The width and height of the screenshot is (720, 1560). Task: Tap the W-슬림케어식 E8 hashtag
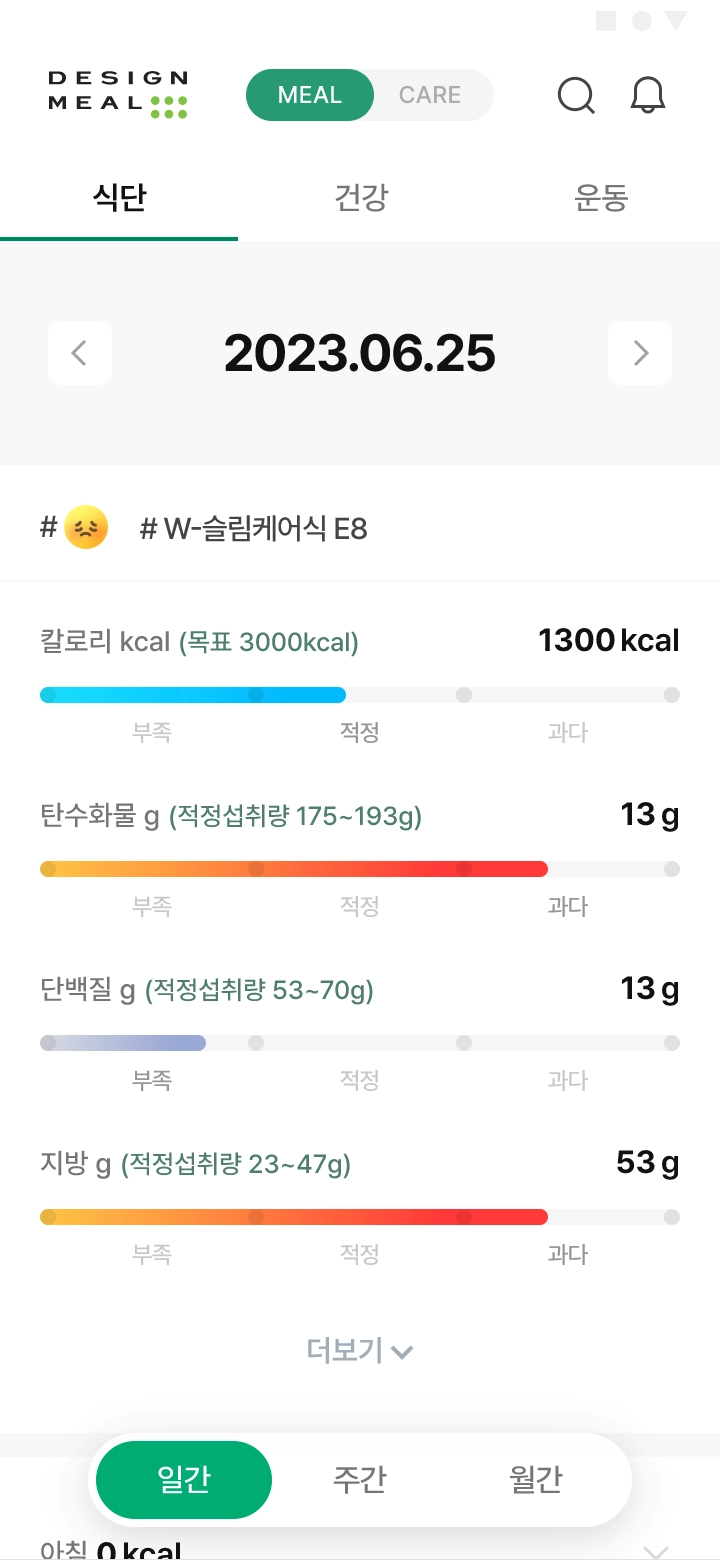[x=254, y=528]
